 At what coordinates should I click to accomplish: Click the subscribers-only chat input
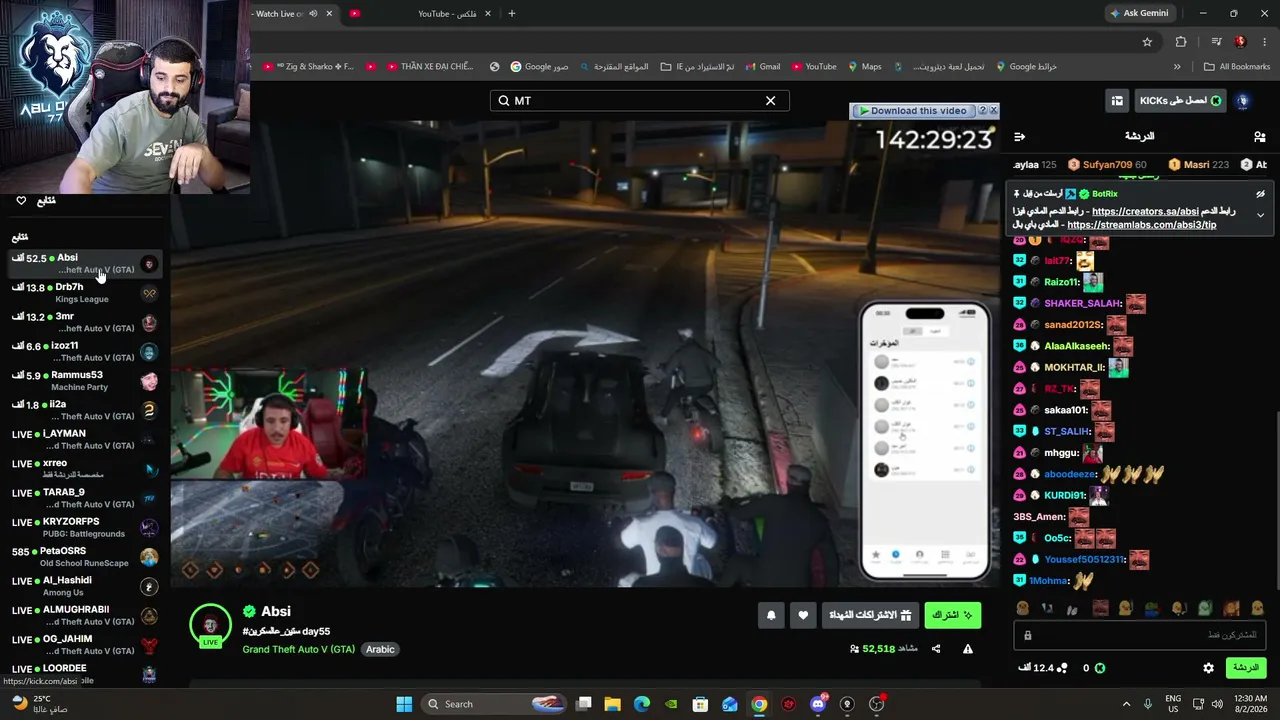click(1140, 635)
